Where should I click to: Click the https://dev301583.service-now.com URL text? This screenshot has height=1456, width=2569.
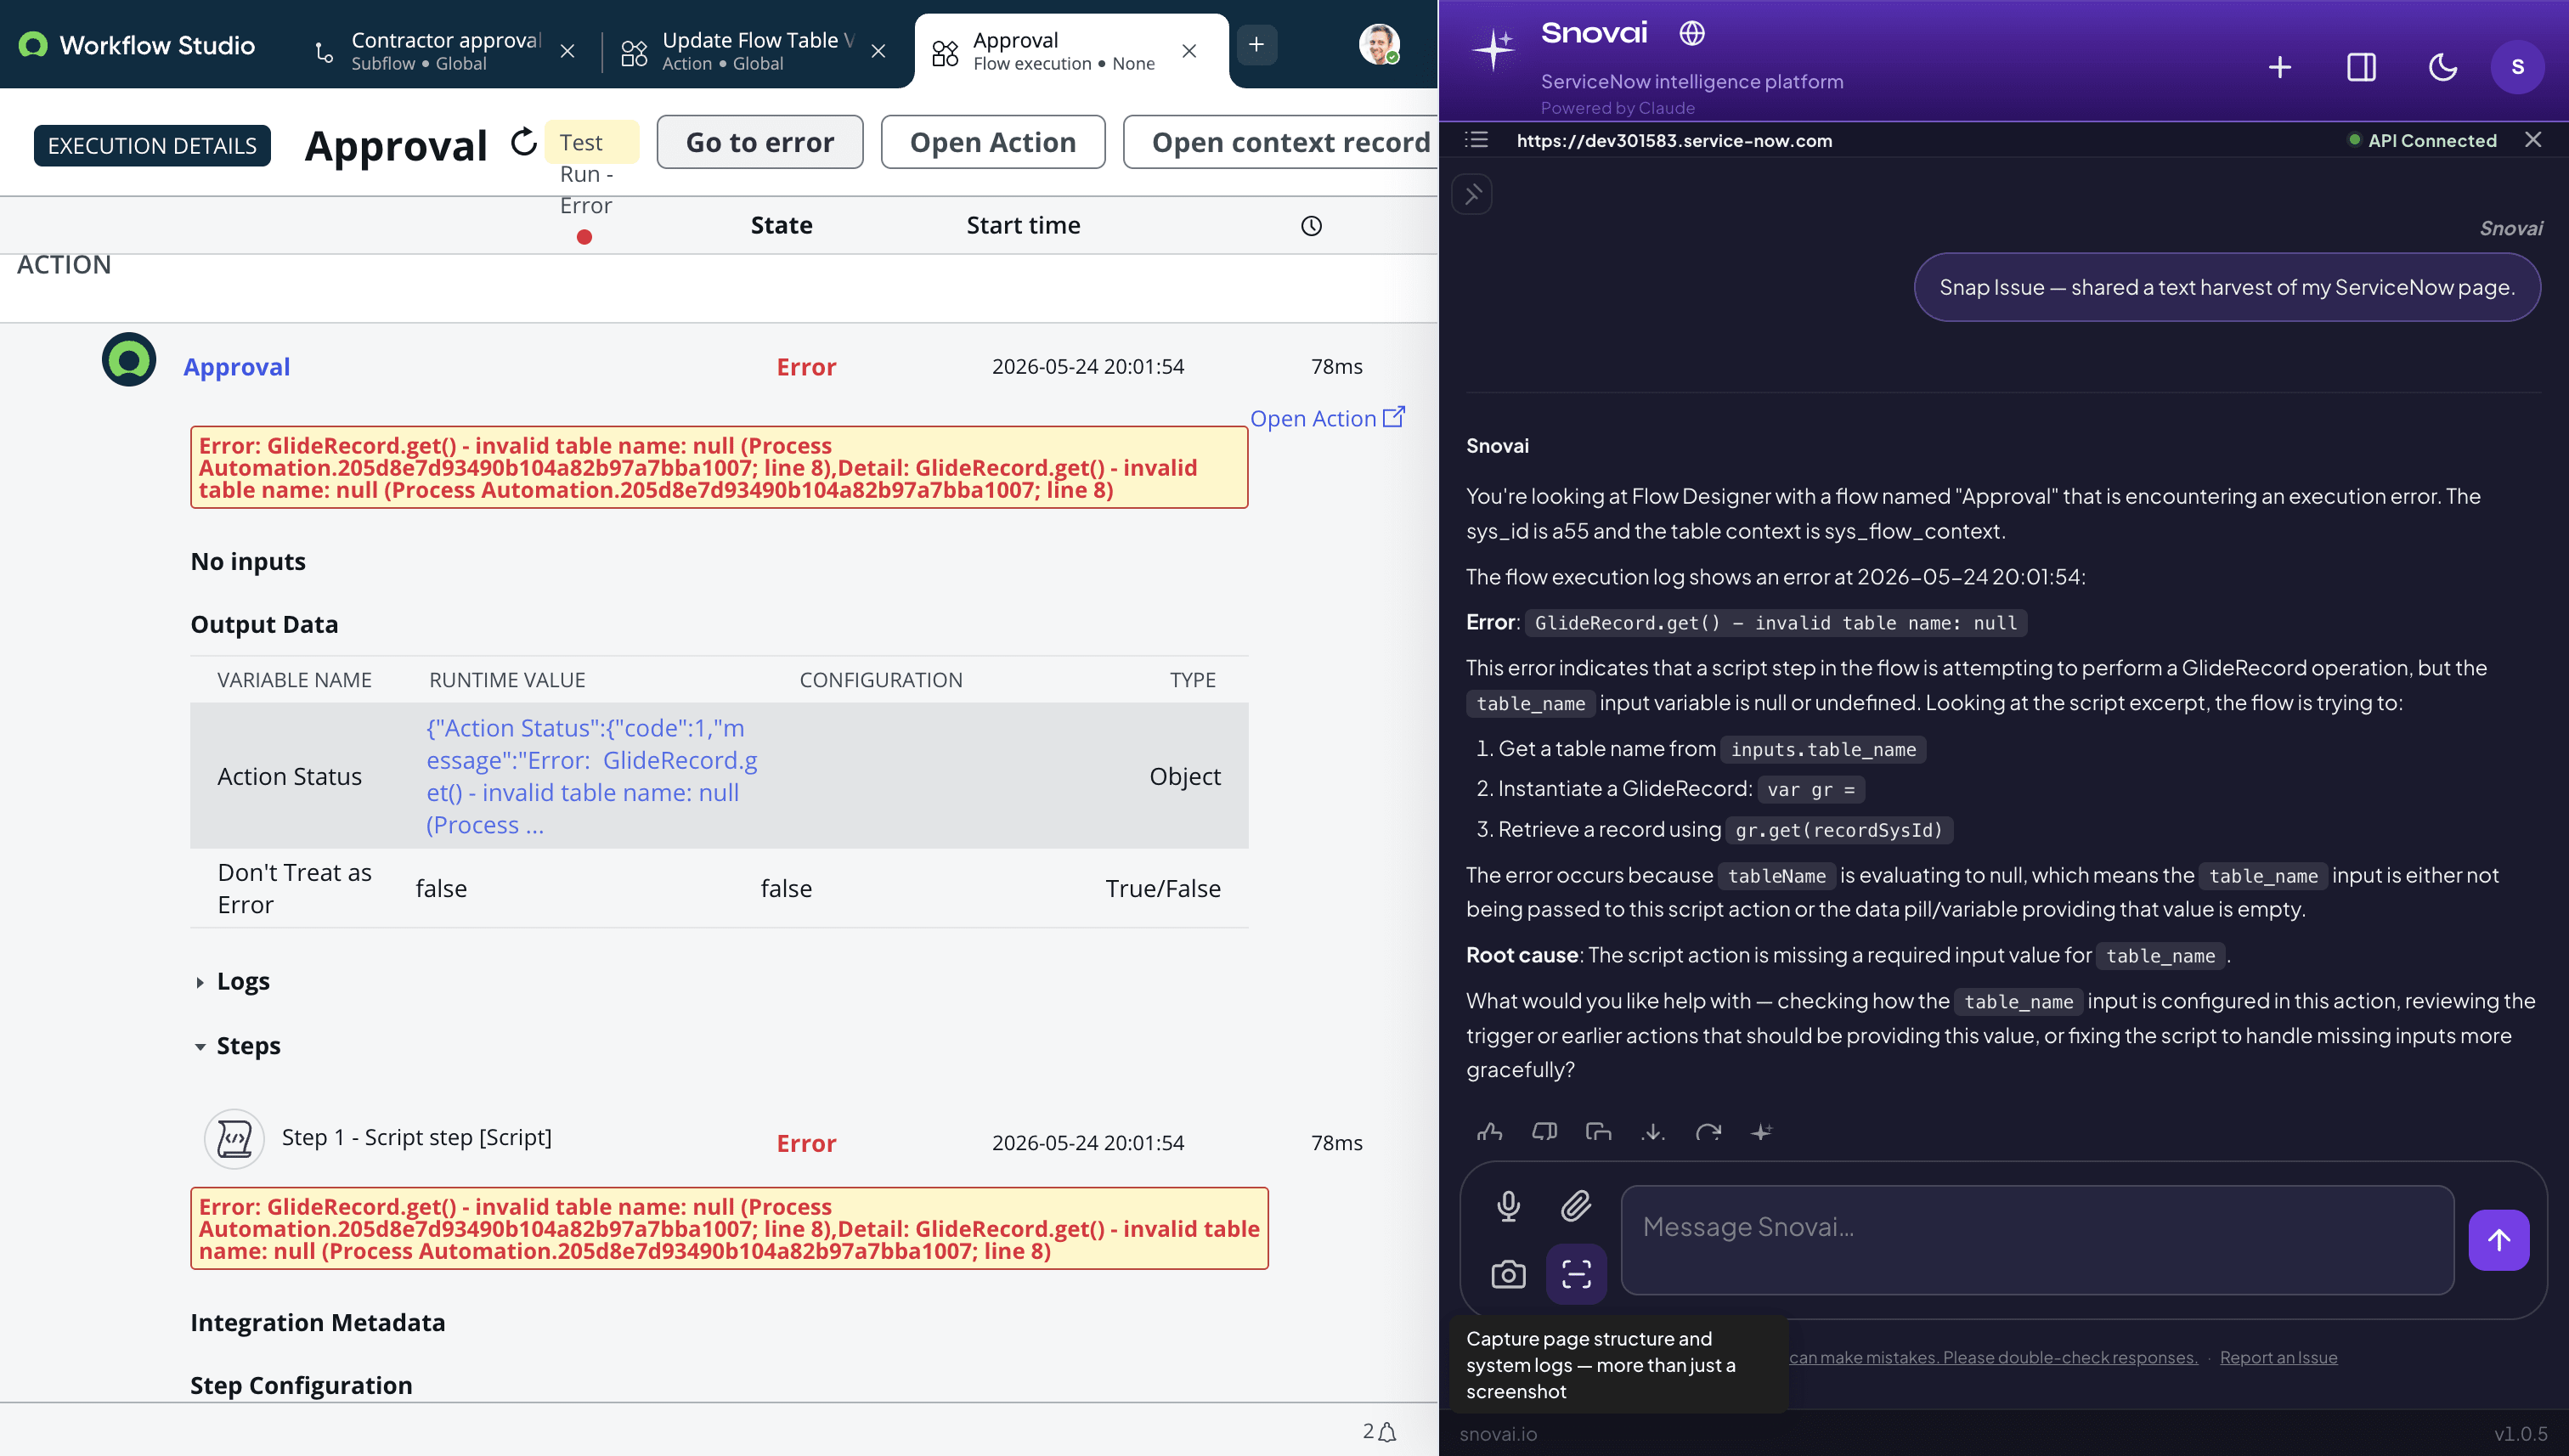coord(1674,141)
